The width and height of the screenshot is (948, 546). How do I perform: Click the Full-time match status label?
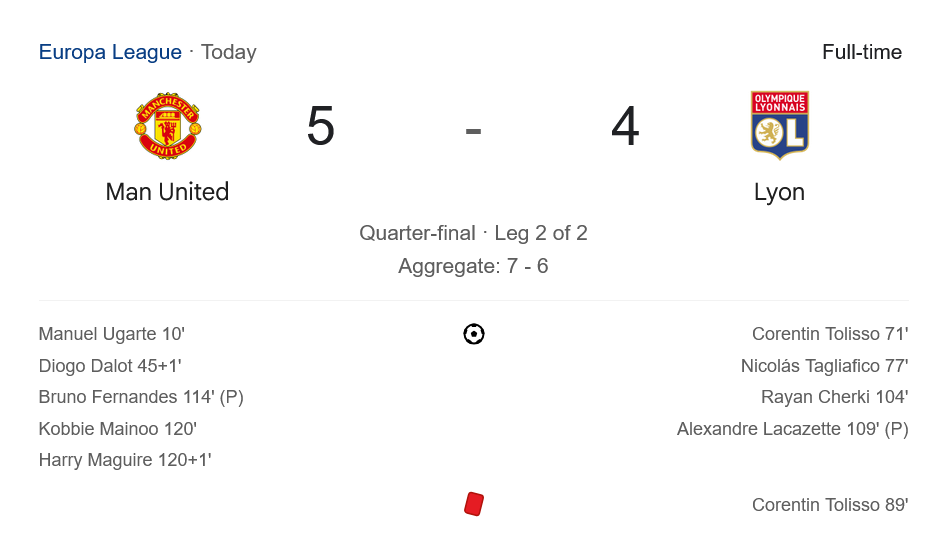[x=862, y=52]
